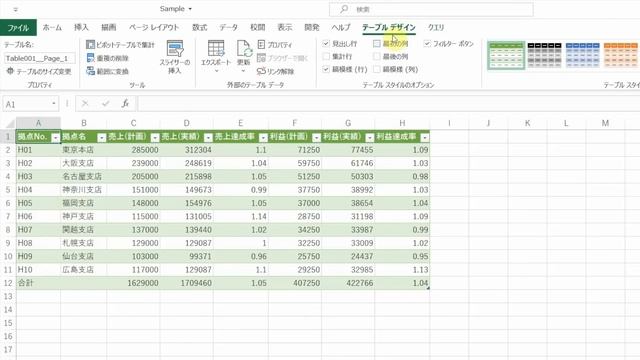This screenshot has height=360, width=640.
Task: Click the Export table icon
Action: [x=216, y=49]
